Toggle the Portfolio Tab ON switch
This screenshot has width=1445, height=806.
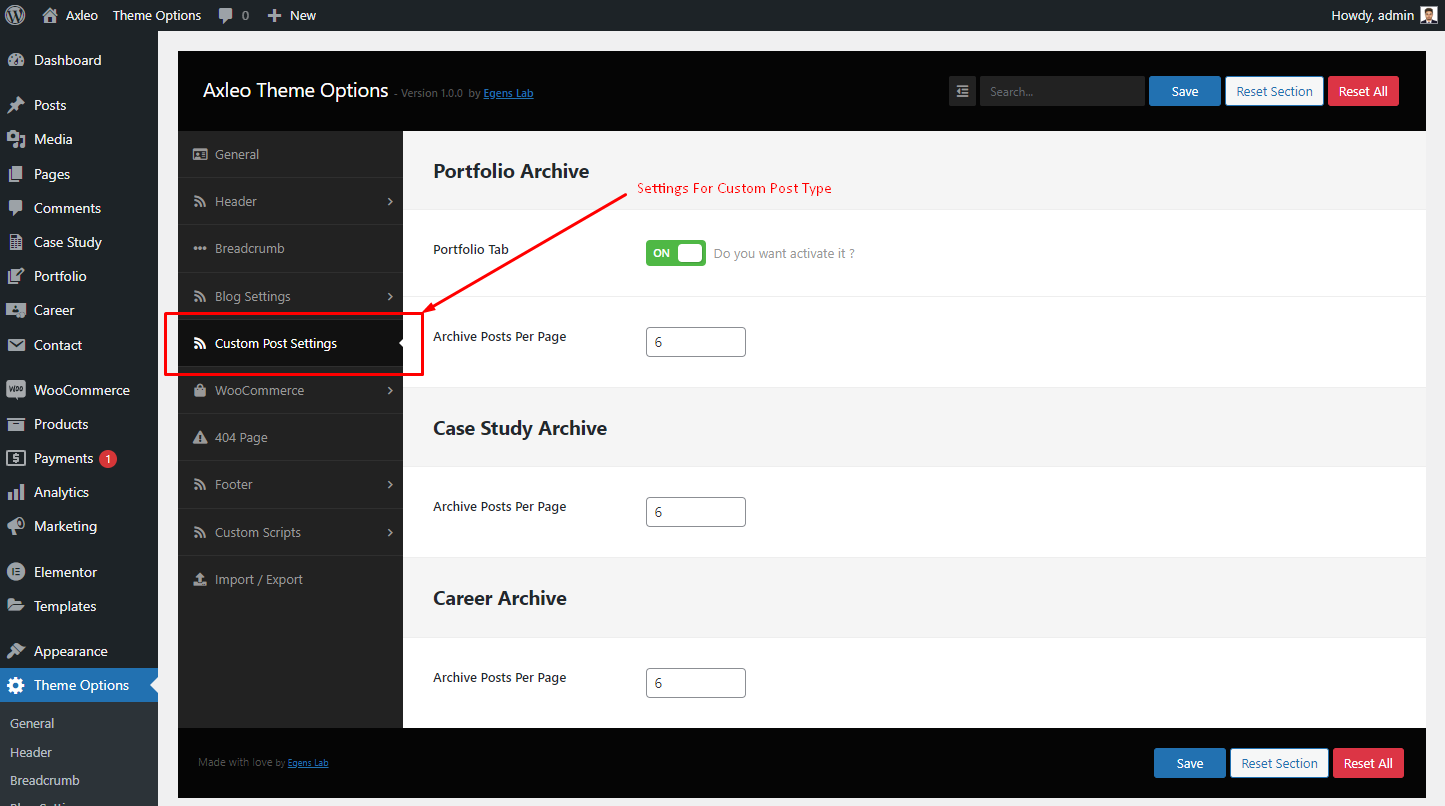[676, 253]
